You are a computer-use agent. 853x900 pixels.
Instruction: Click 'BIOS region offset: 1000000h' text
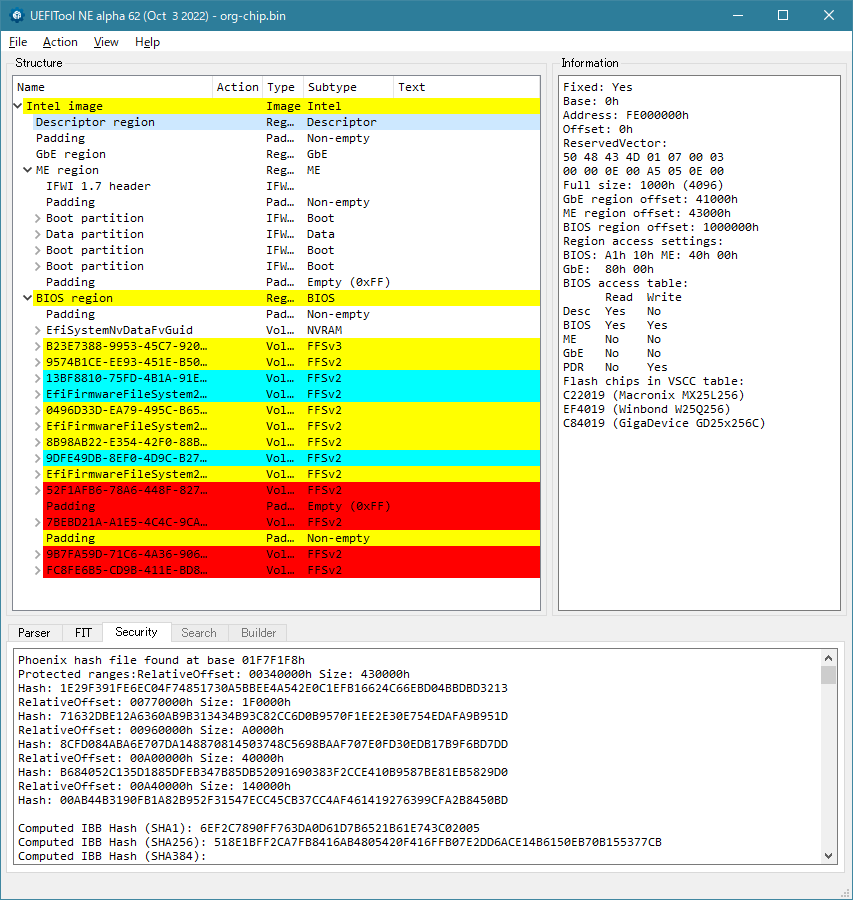(x=661, y=227)
